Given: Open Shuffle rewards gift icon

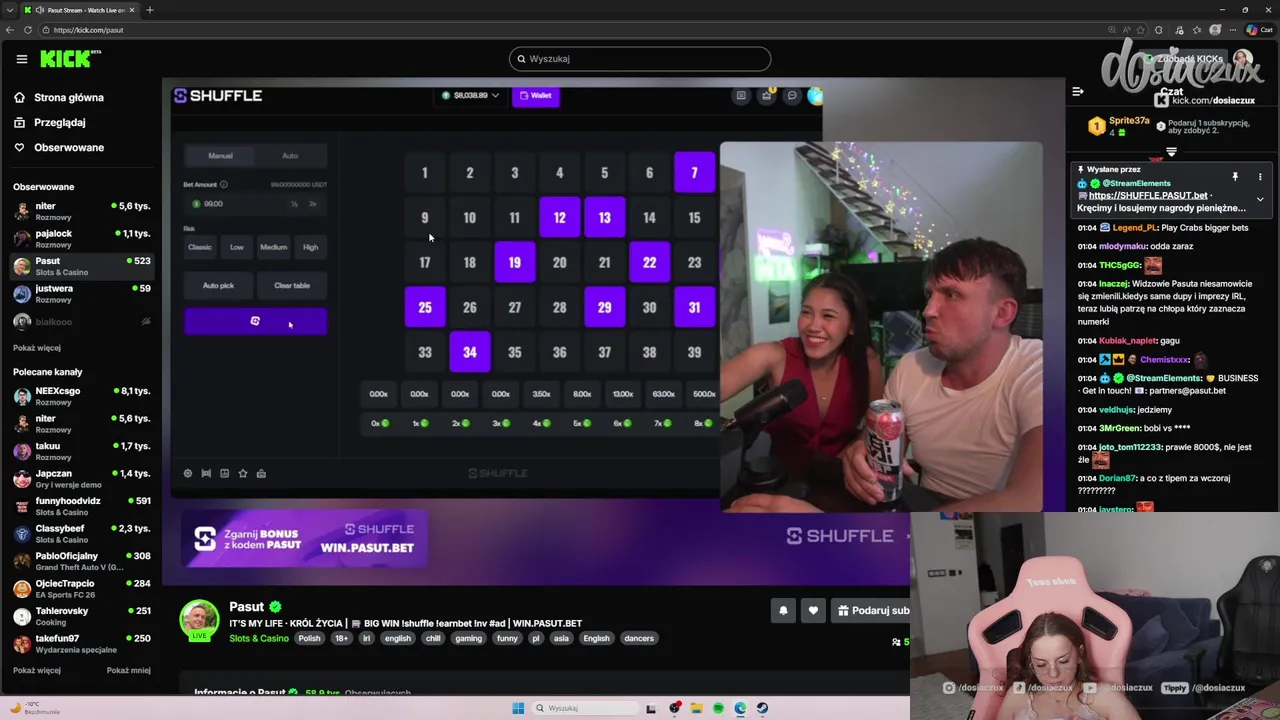Looking at the screenshot, I should (767, 96).
